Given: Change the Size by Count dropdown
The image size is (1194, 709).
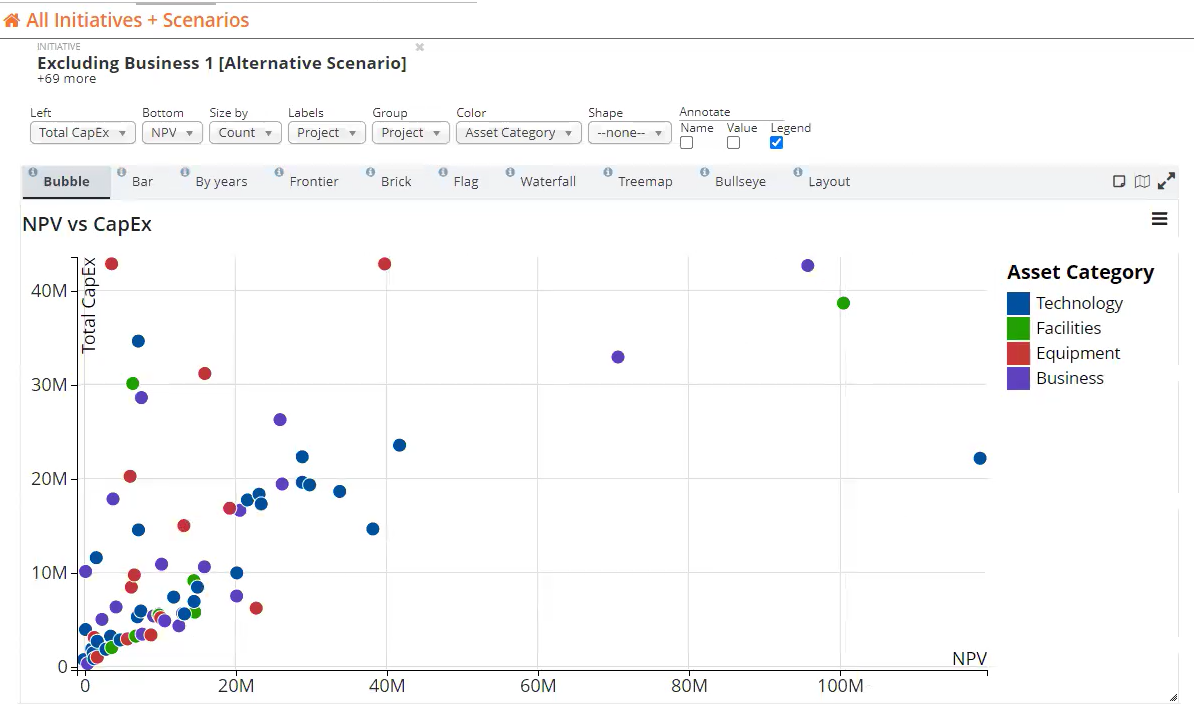Looking at the screenshot, I should [x=244, y=132].
